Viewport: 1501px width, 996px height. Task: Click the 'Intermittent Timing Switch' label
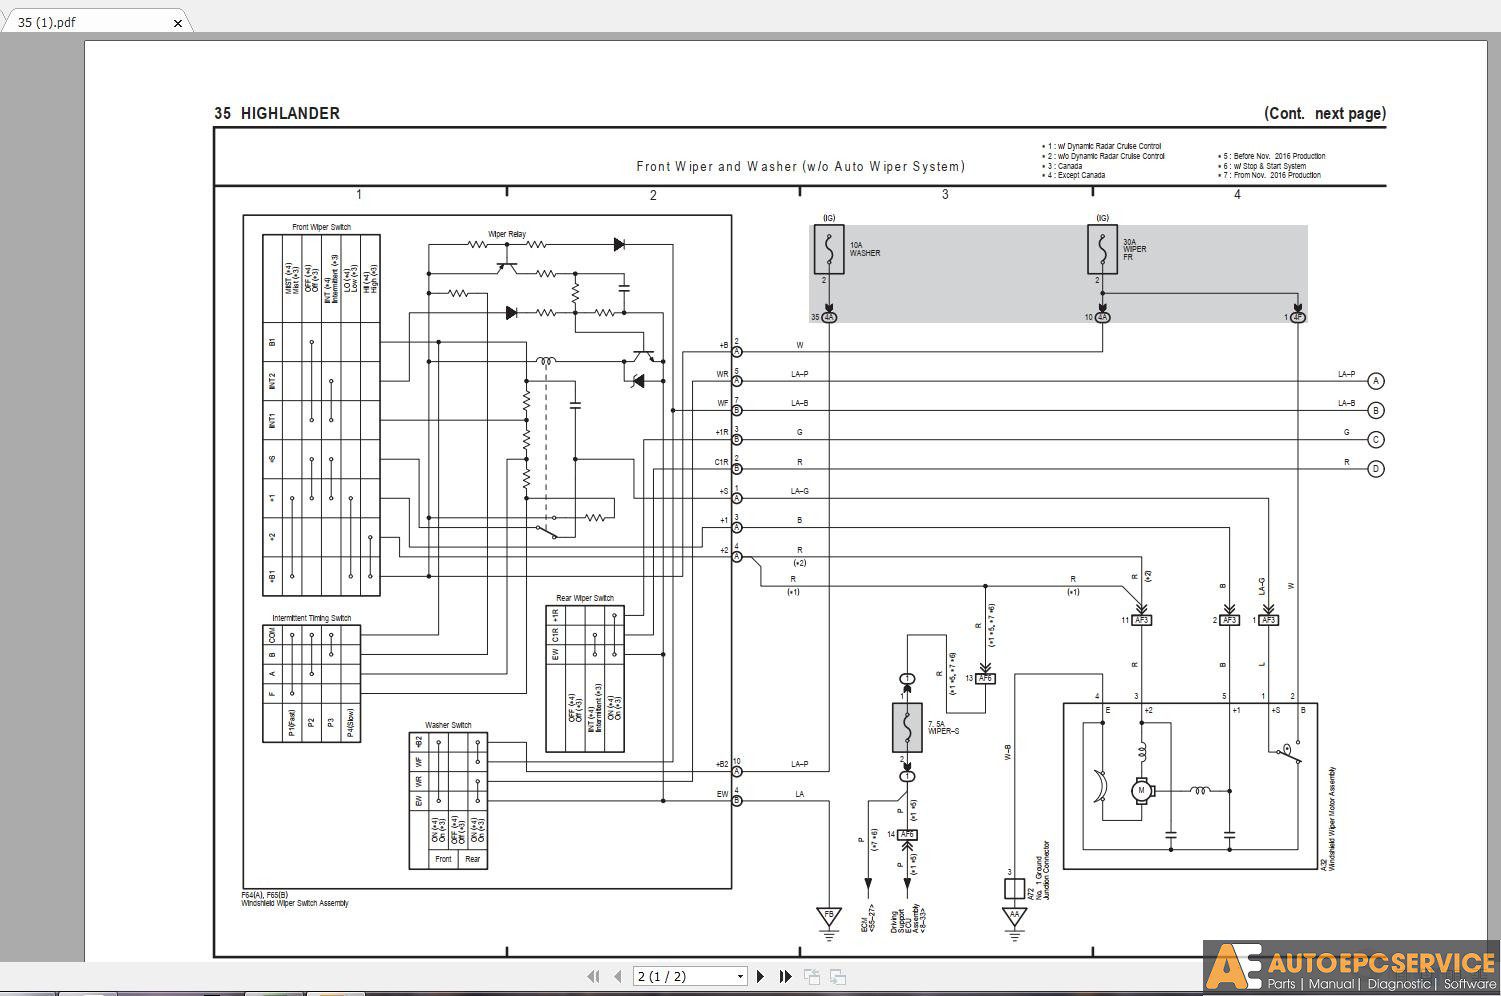(312, 618)
